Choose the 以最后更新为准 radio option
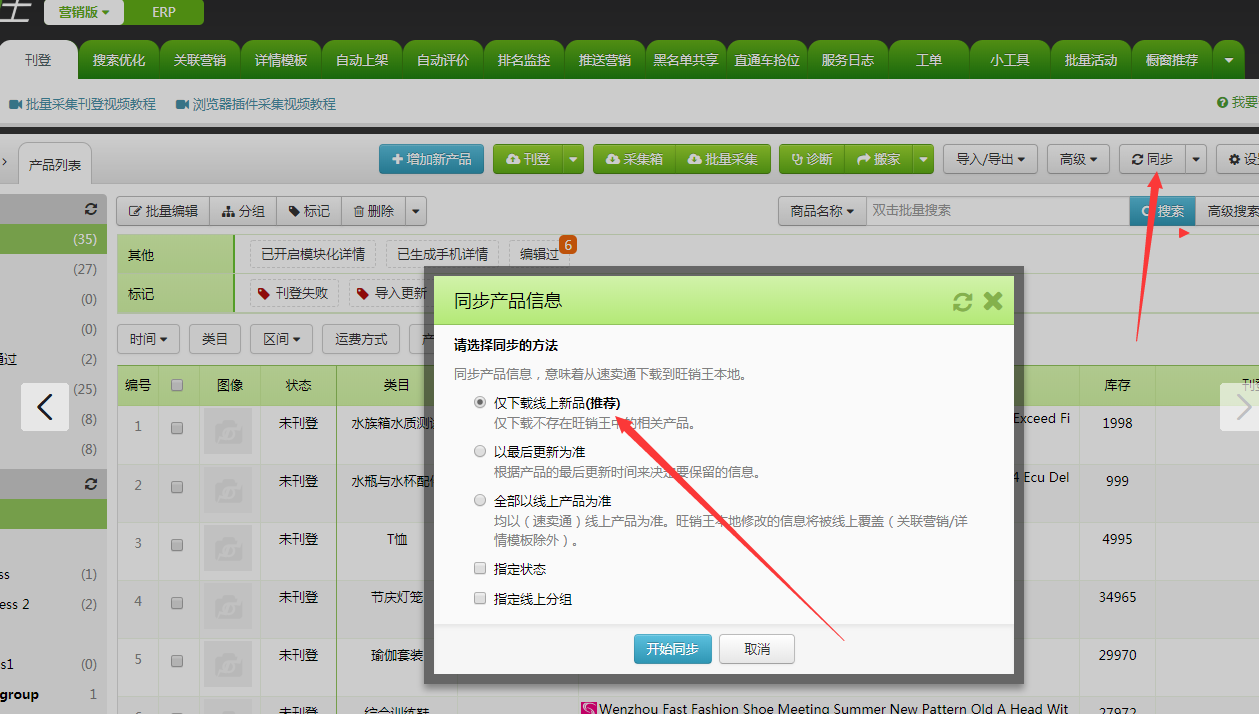1259x714 pixels. point(480,452)
